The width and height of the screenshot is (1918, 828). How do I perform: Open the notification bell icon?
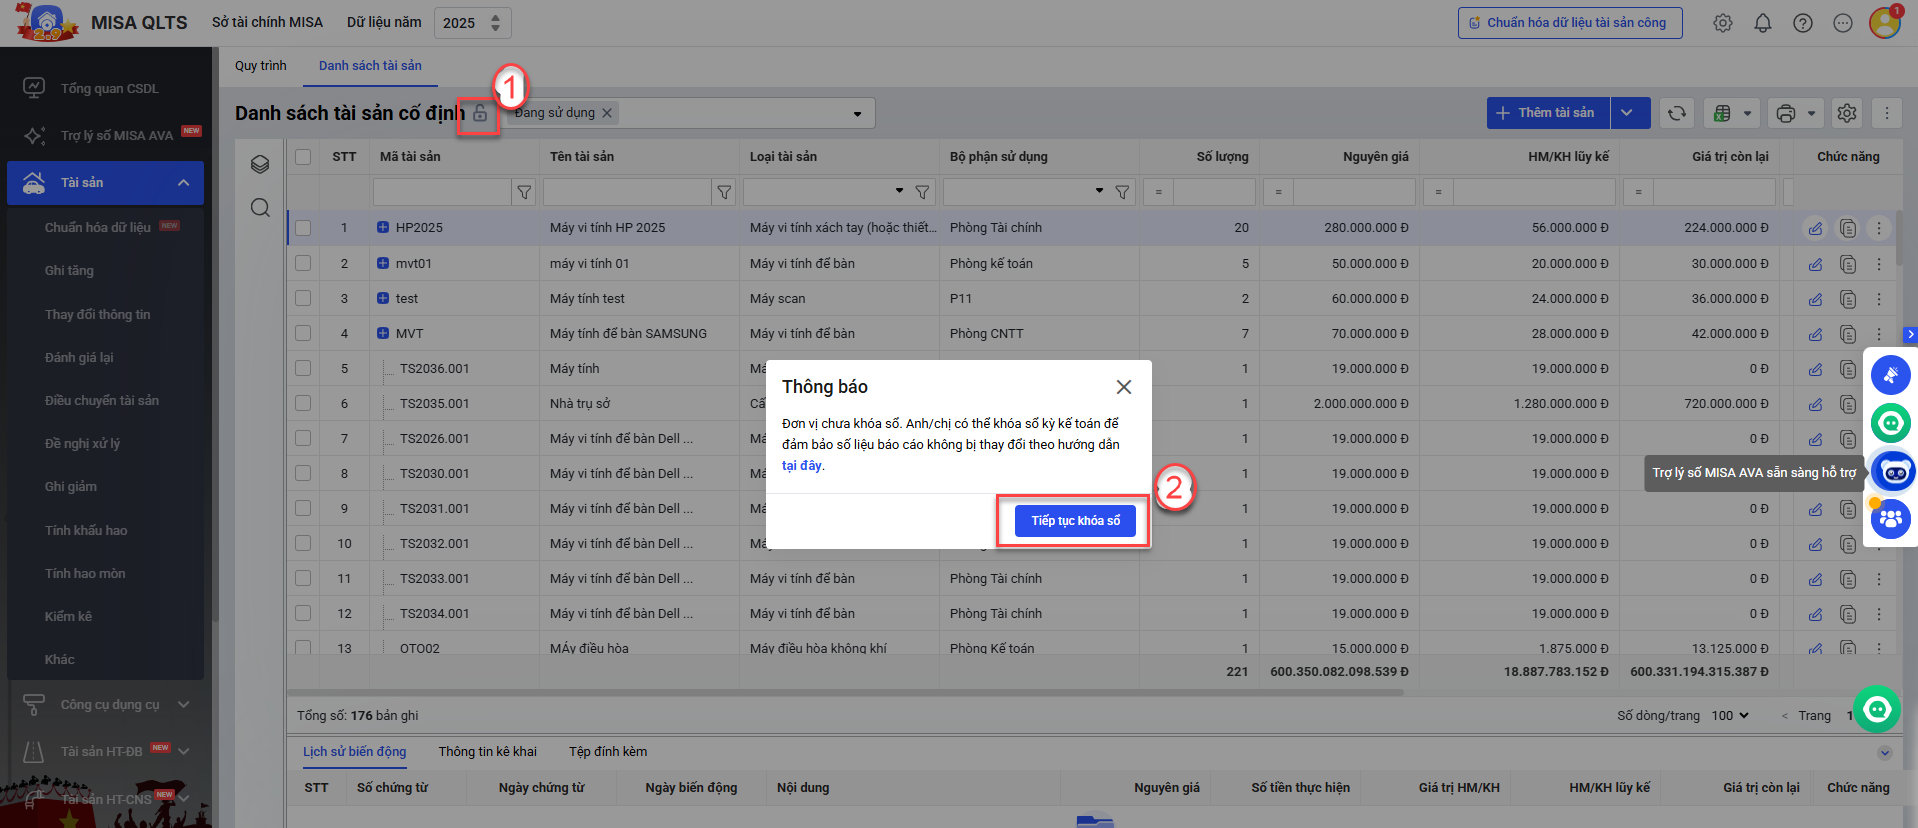1762,23
